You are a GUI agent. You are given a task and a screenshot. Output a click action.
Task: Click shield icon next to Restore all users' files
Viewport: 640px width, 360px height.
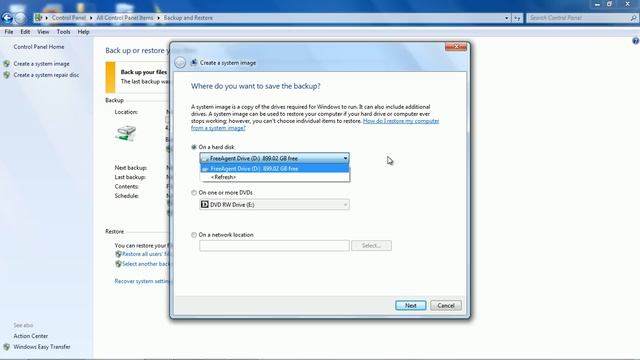118,254
